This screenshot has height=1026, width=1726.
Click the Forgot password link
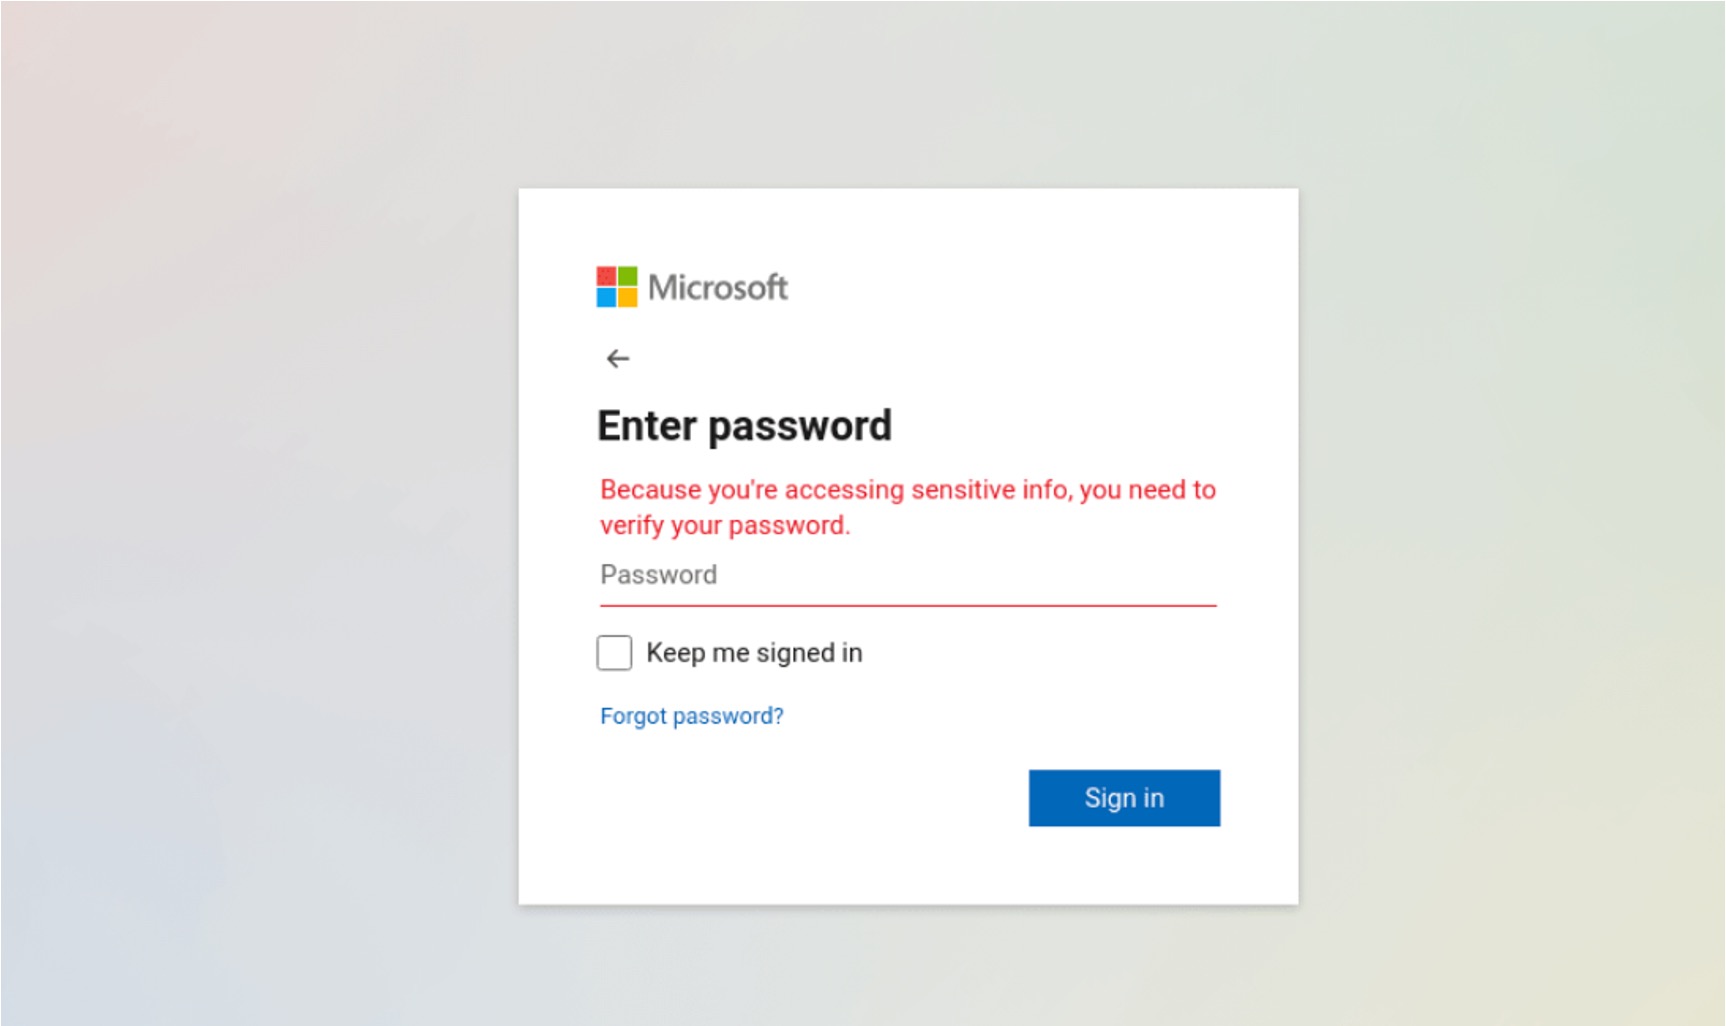[691, 716]
